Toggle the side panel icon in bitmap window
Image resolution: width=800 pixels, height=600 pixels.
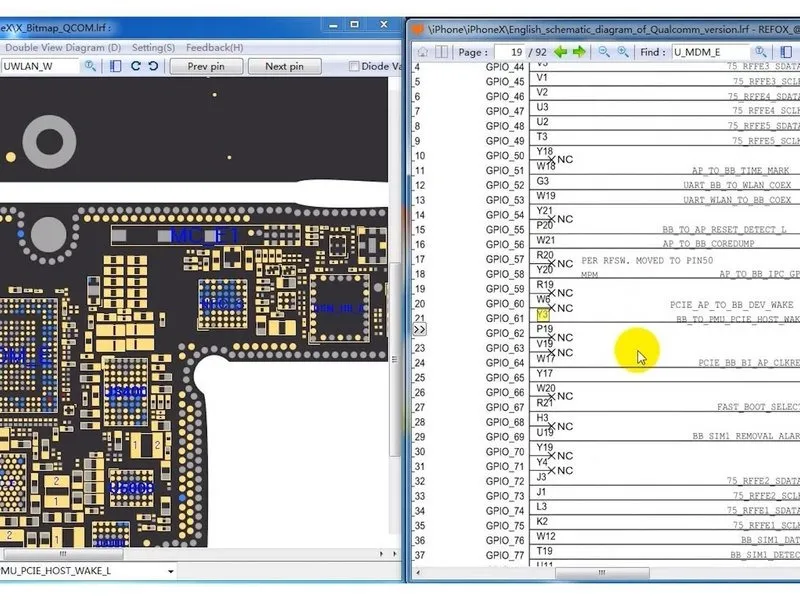coord(116,66)
